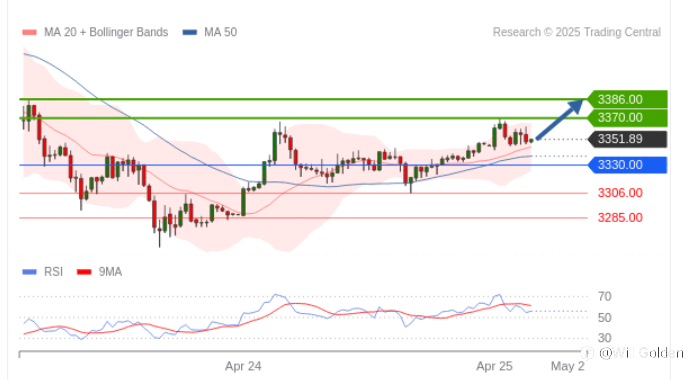691x380 pixels.
Task: Click the Apr 24 date axis label
Action: click(x=243, y=366)
